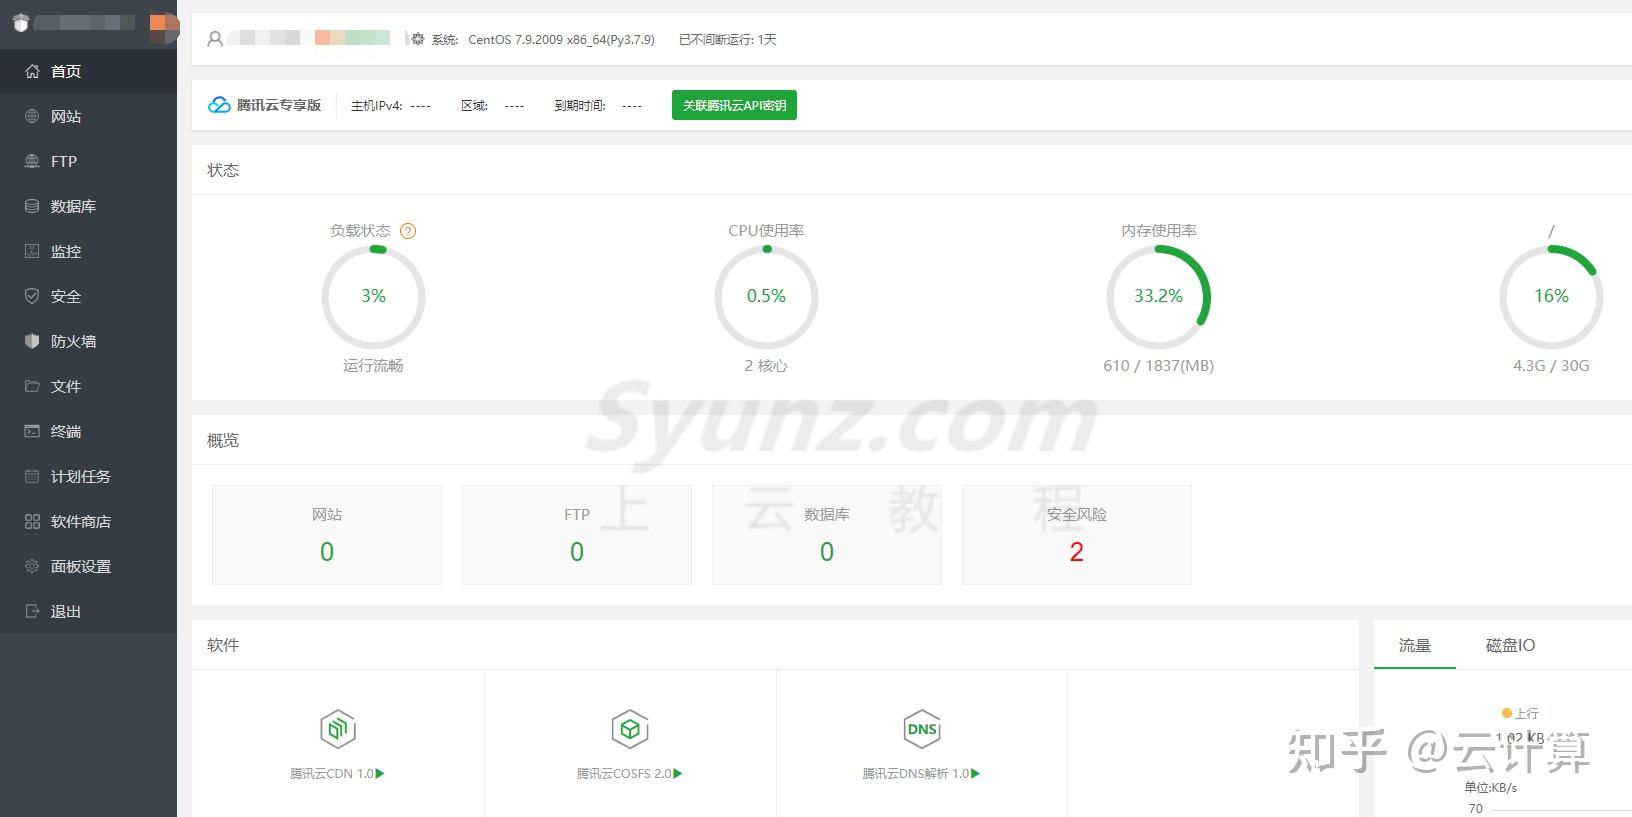The image size is (1632, 817).
Task: Click the 软件商店 grid icon in sidebar
Action: 32,521
